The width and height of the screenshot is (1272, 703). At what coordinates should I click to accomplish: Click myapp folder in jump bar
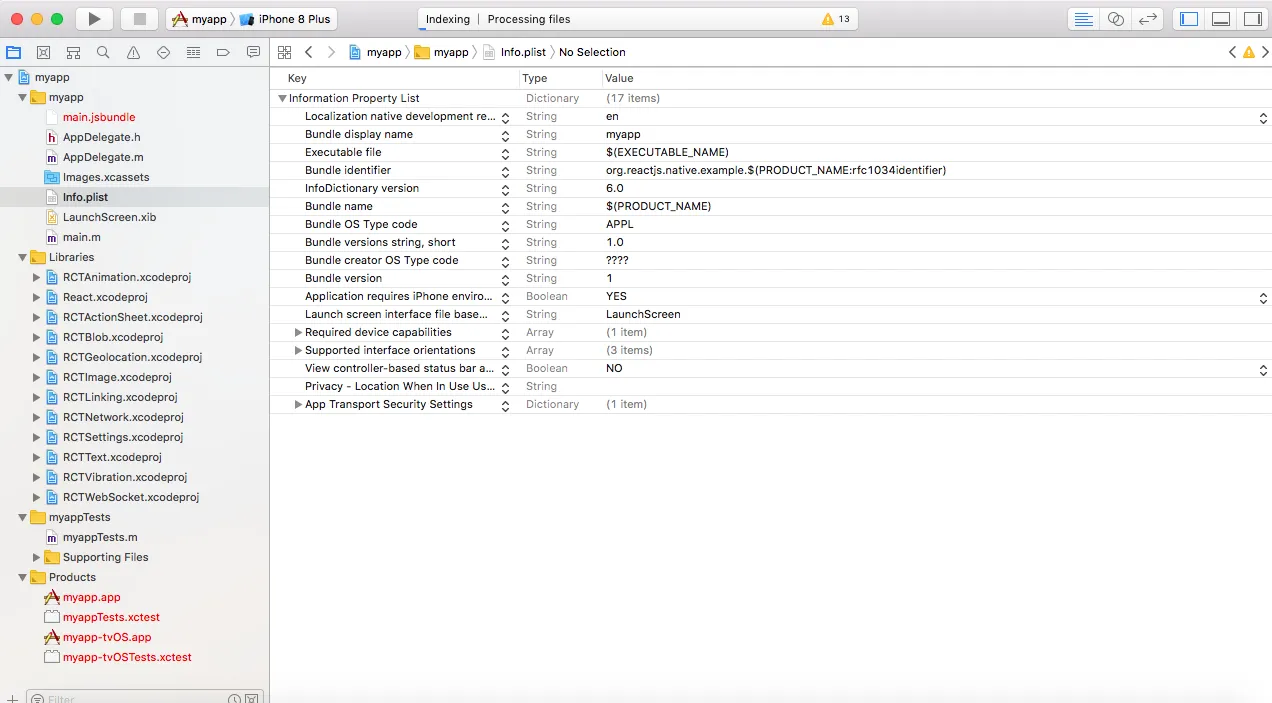pyautogui.click(x=441, y=52)
